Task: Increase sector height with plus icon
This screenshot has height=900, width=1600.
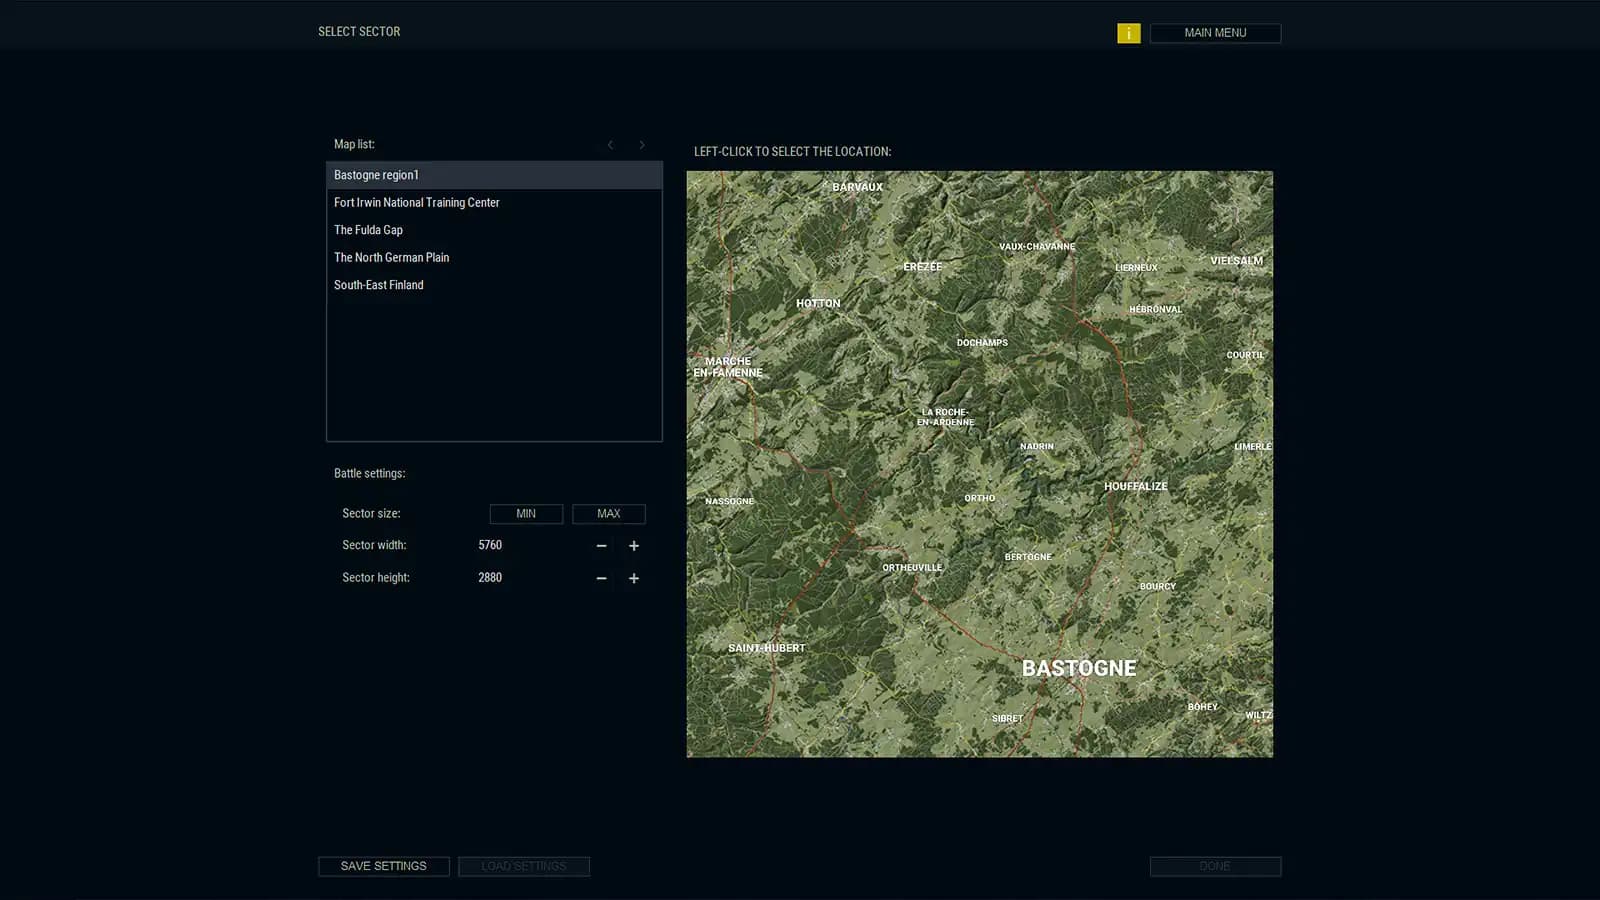Action: [x=633, y=578]
